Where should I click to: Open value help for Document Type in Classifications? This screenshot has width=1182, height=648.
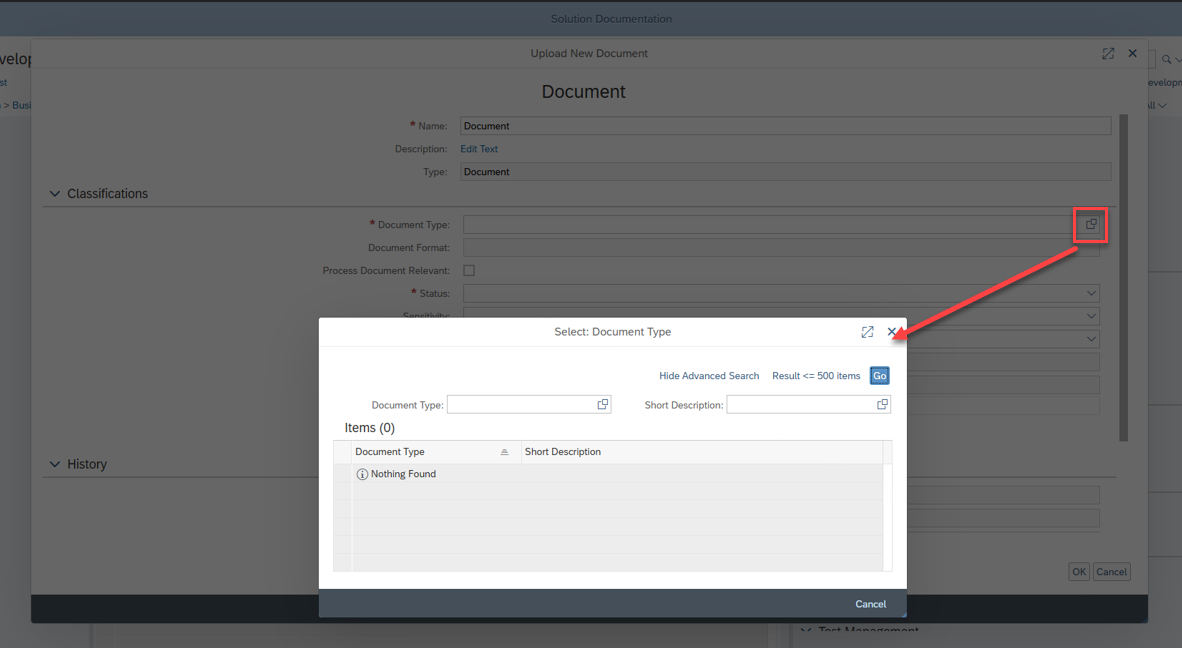click(x=1091, y=225)
